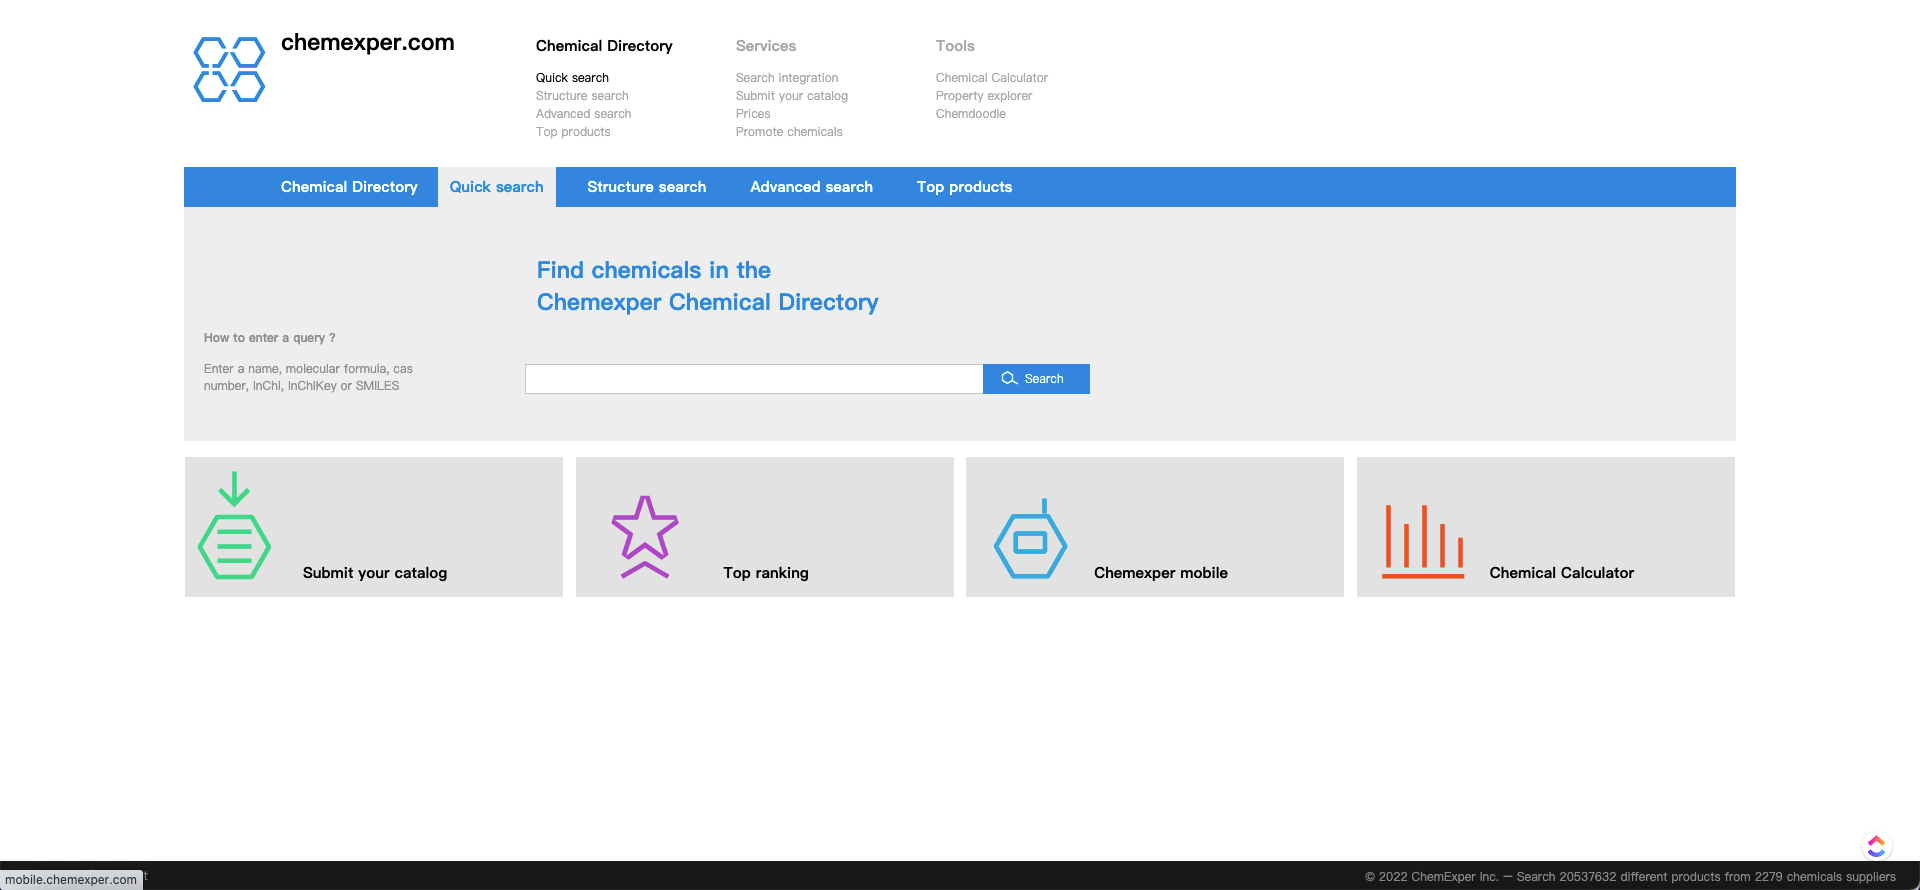Click the Submit your catalog card label
Screen dimensions: 1920x890
click(375, 573)
